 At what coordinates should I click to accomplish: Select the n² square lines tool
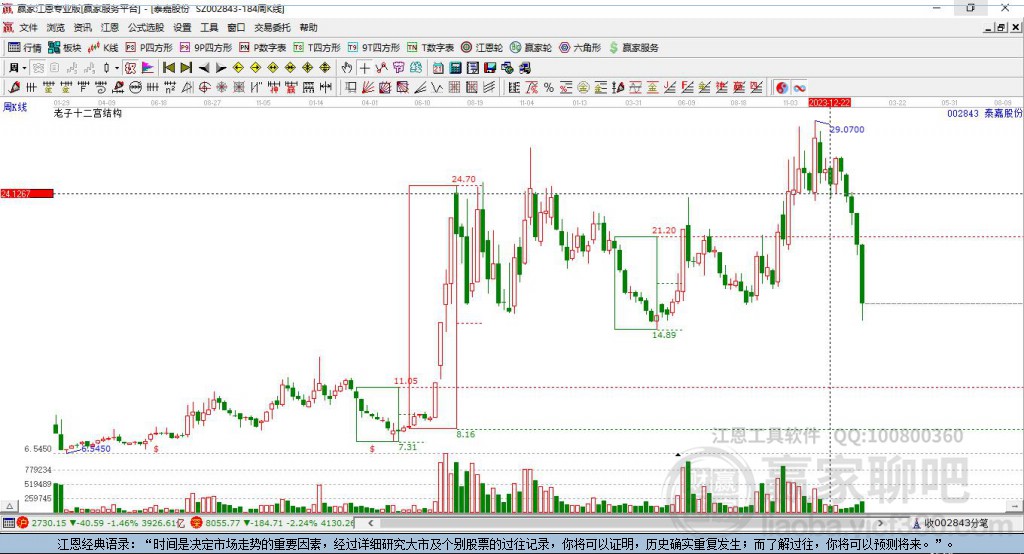click(x=170, y=88)
